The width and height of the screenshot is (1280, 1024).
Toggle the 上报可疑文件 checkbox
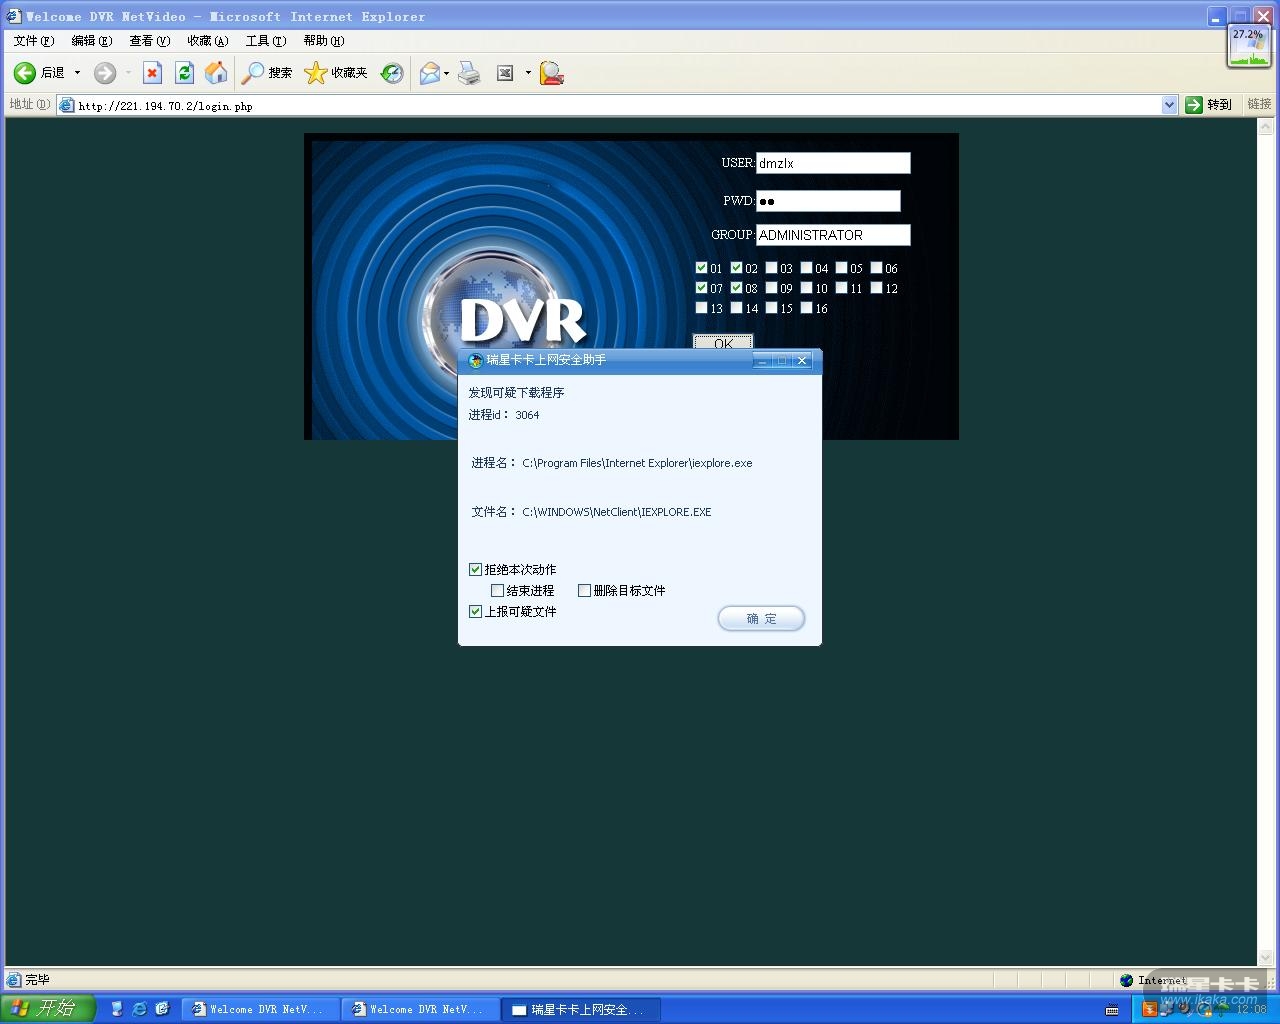475,611
